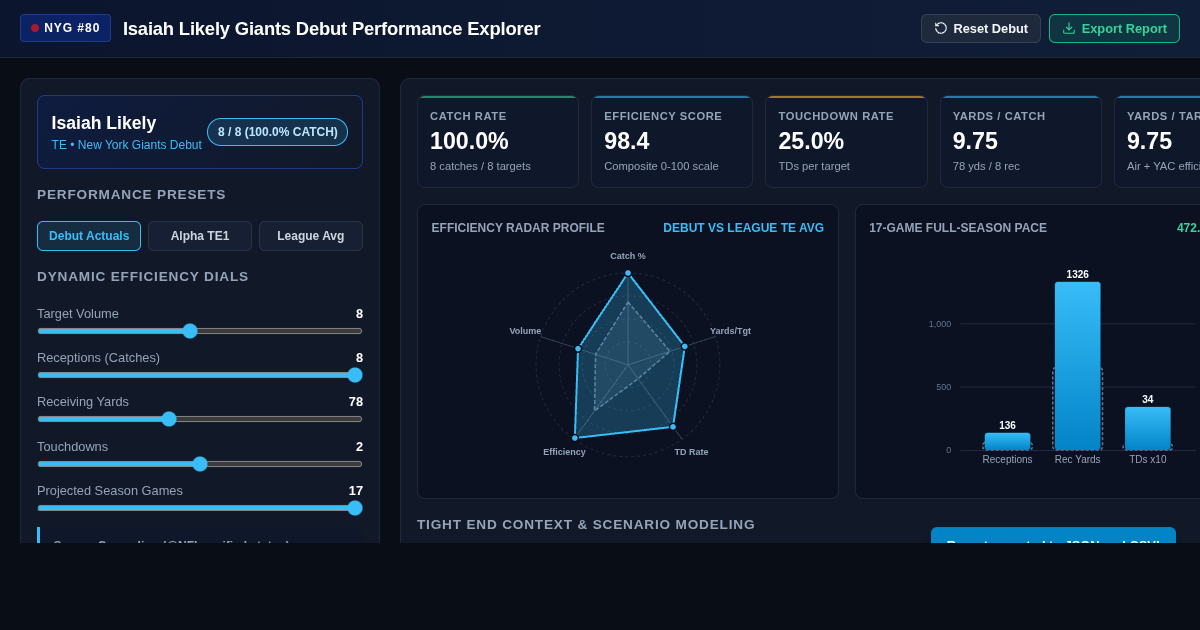Click the Catch Rate stat card
Viewport: 1200px width, 630px height.
click(498, 141)
